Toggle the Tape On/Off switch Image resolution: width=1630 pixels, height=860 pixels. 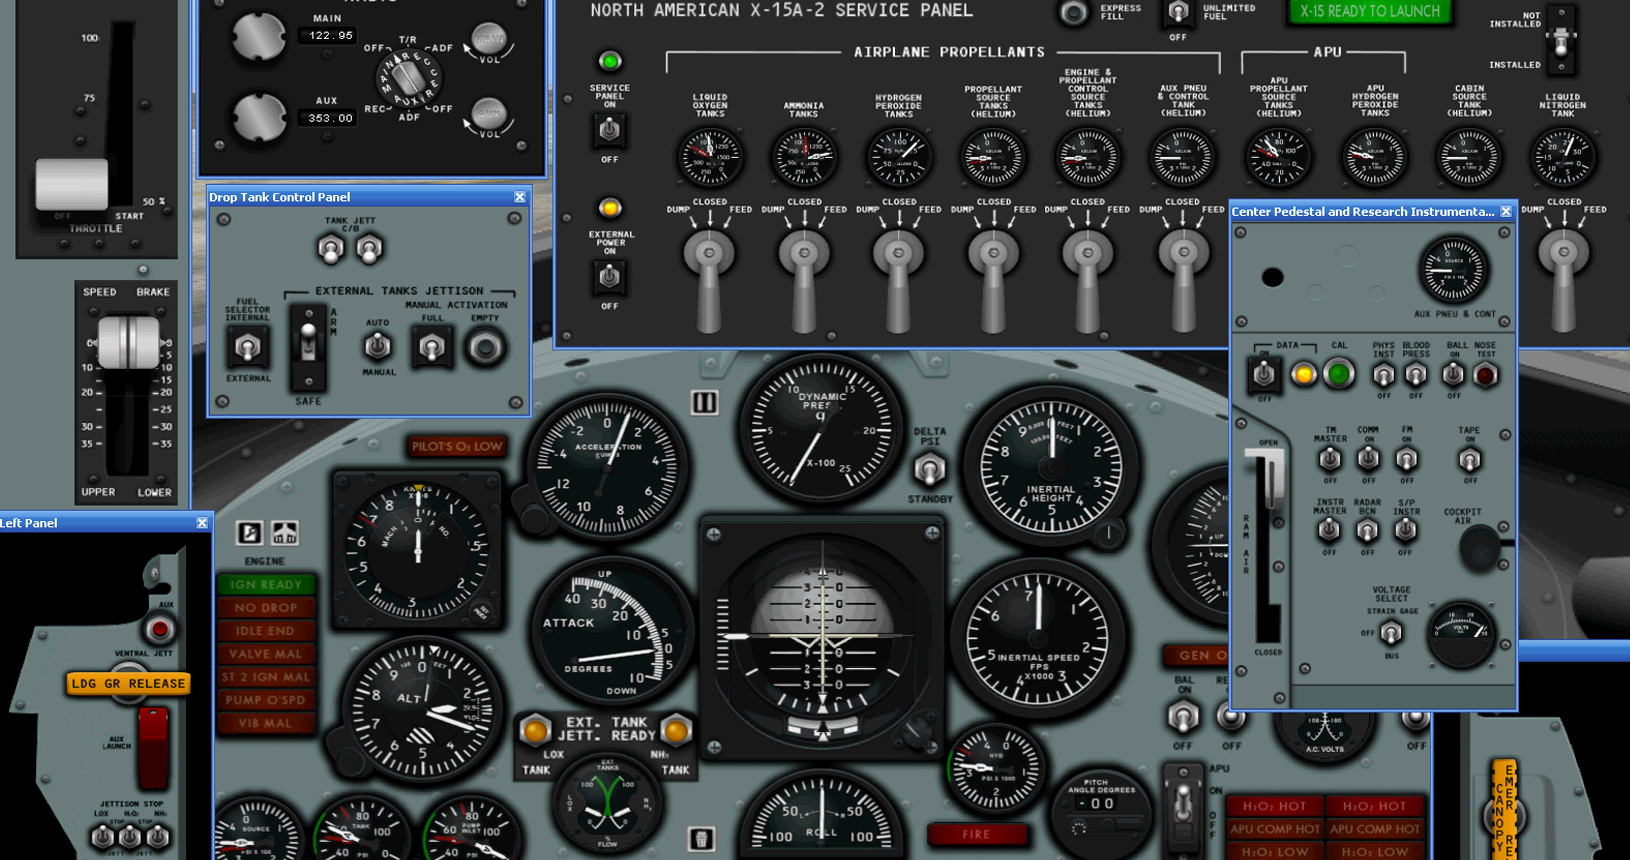[x=1469, y=460]
